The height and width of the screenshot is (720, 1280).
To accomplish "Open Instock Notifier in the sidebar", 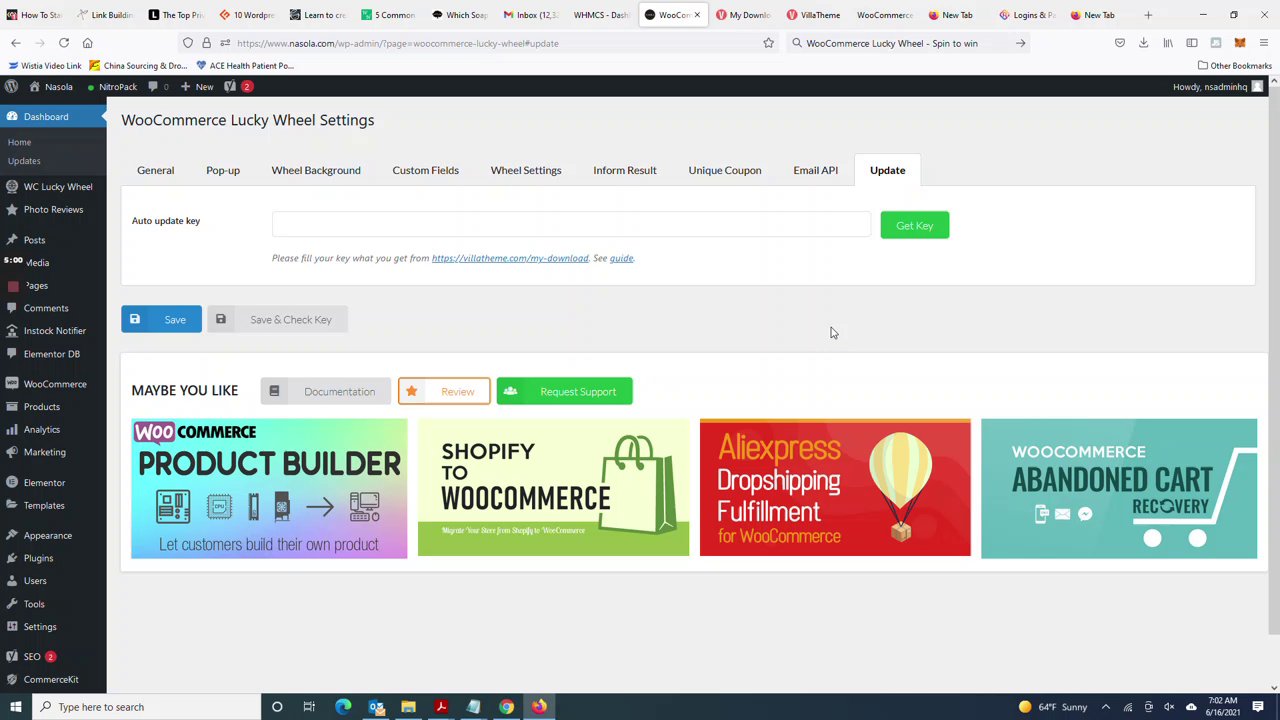I will point(53,331).
